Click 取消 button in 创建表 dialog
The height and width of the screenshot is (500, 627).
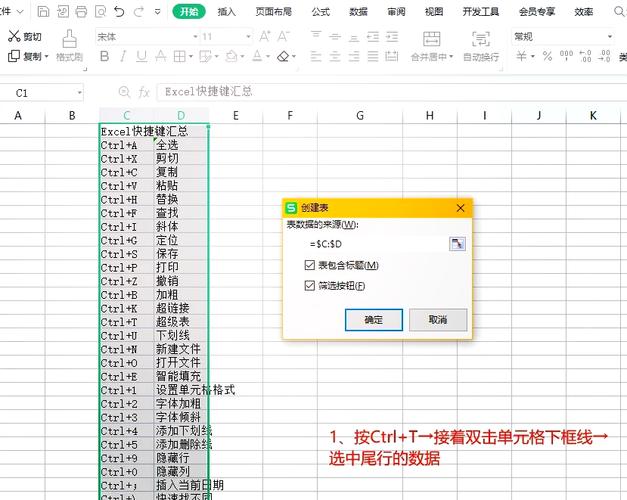pos(438,320)
